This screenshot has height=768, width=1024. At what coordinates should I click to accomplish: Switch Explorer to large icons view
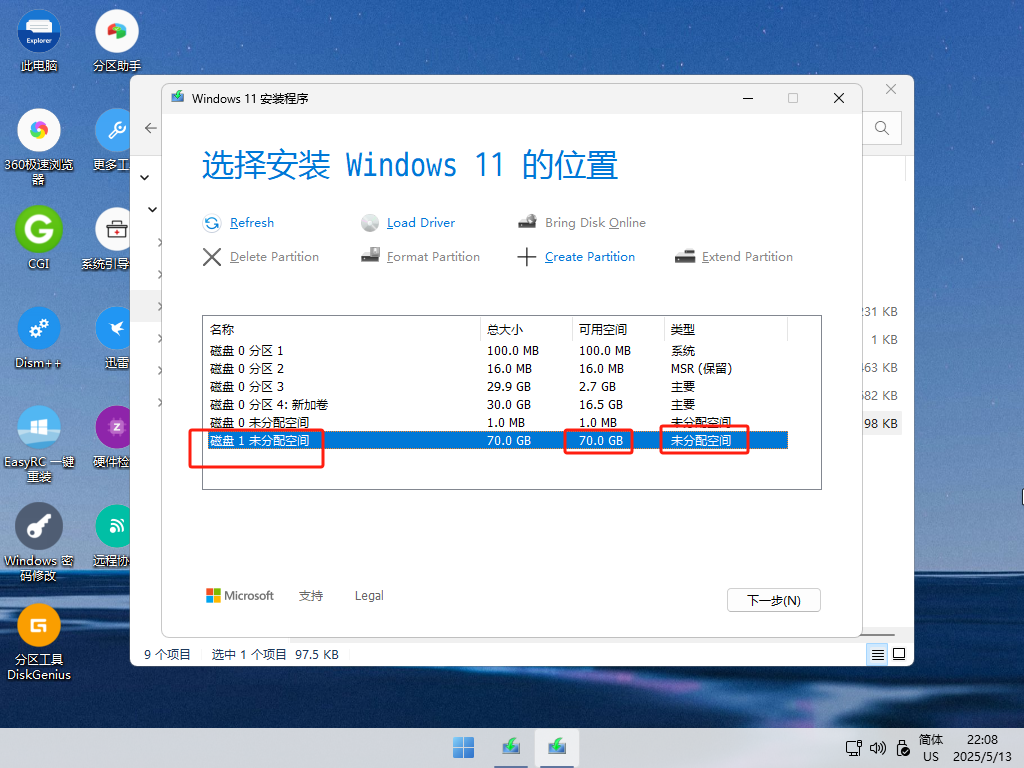point(899,654)
